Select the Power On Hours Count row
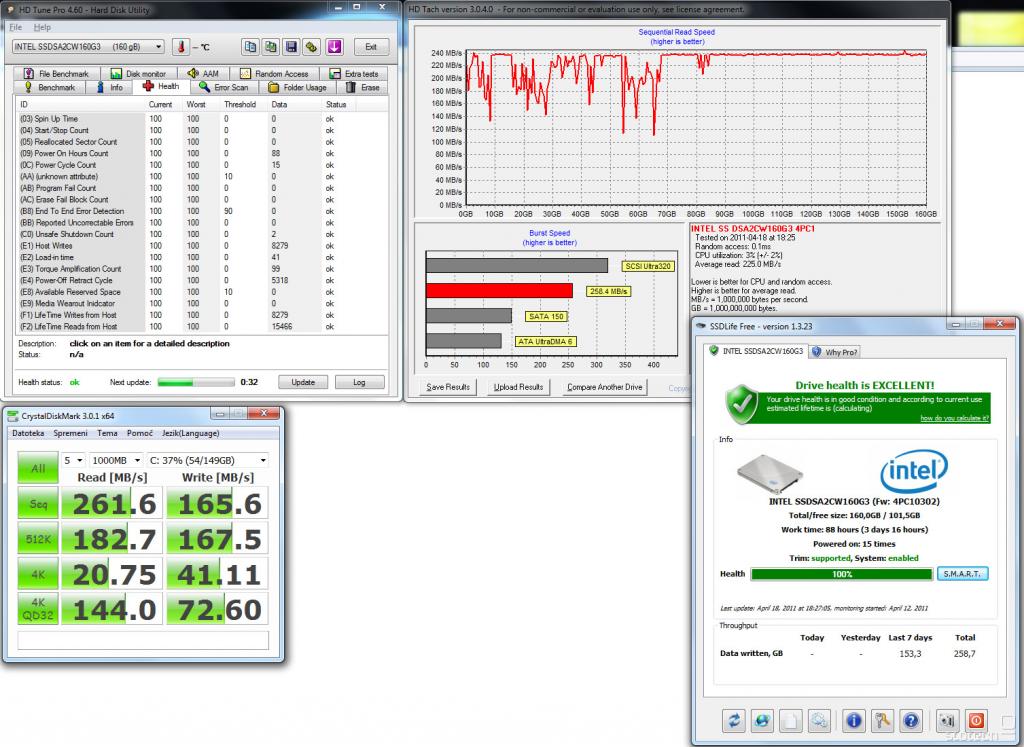 coord(201,153)
